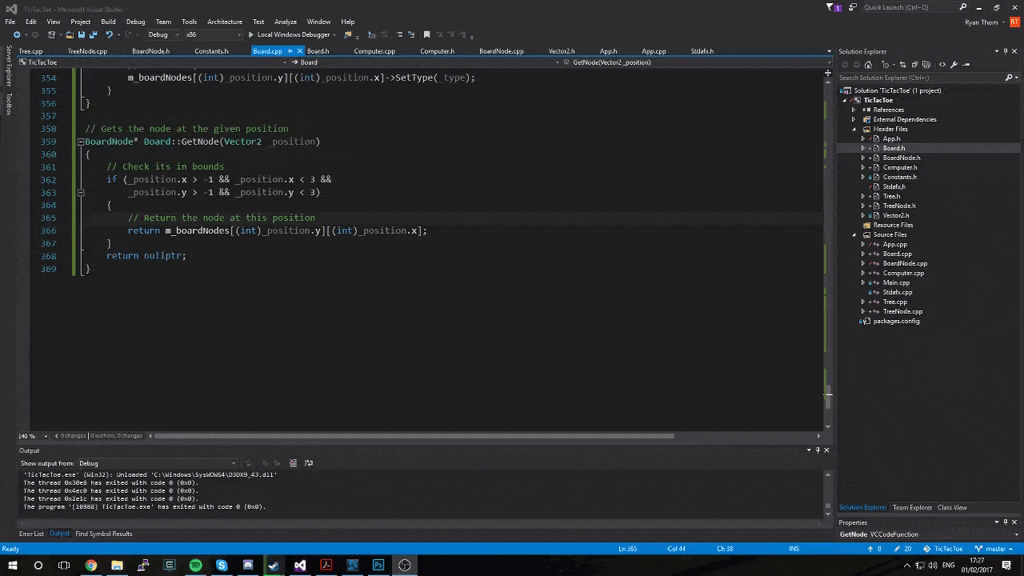Toggle pin on the Board.cpp tab
1024x576 pixels.
click(x=290, y=51)
